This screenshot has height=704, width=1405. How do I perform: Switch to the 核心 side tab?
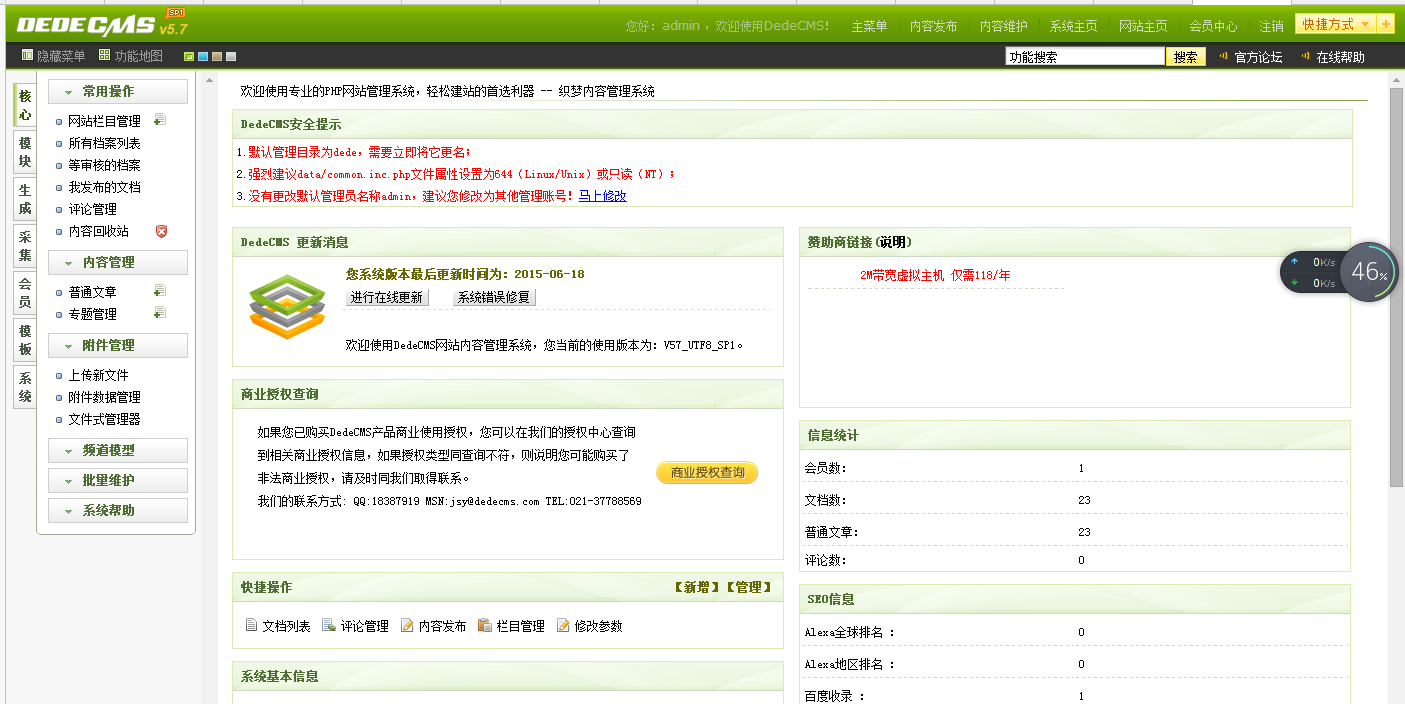click(25, 106)
